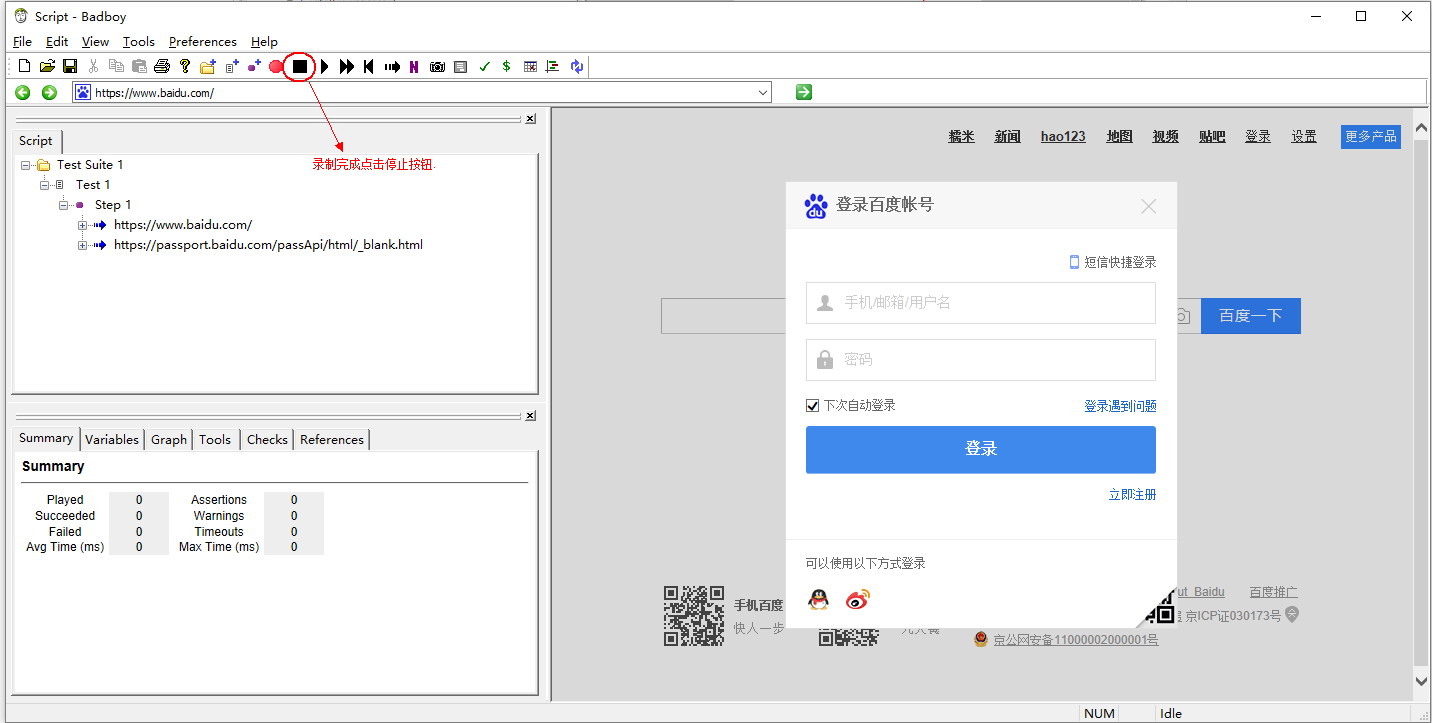Open the 登录遇到问题 link
1432x723 pixels.
click(1120, 406)
